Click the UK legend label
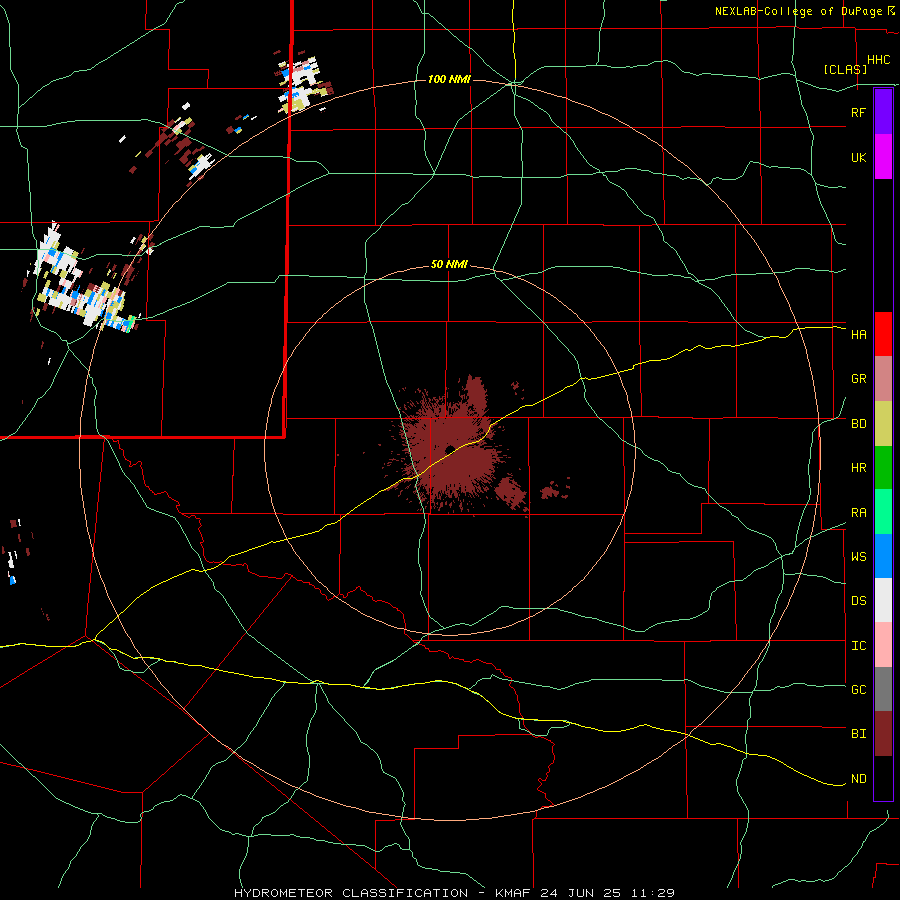Screen dimensions: 900x900 coord(858,157)
